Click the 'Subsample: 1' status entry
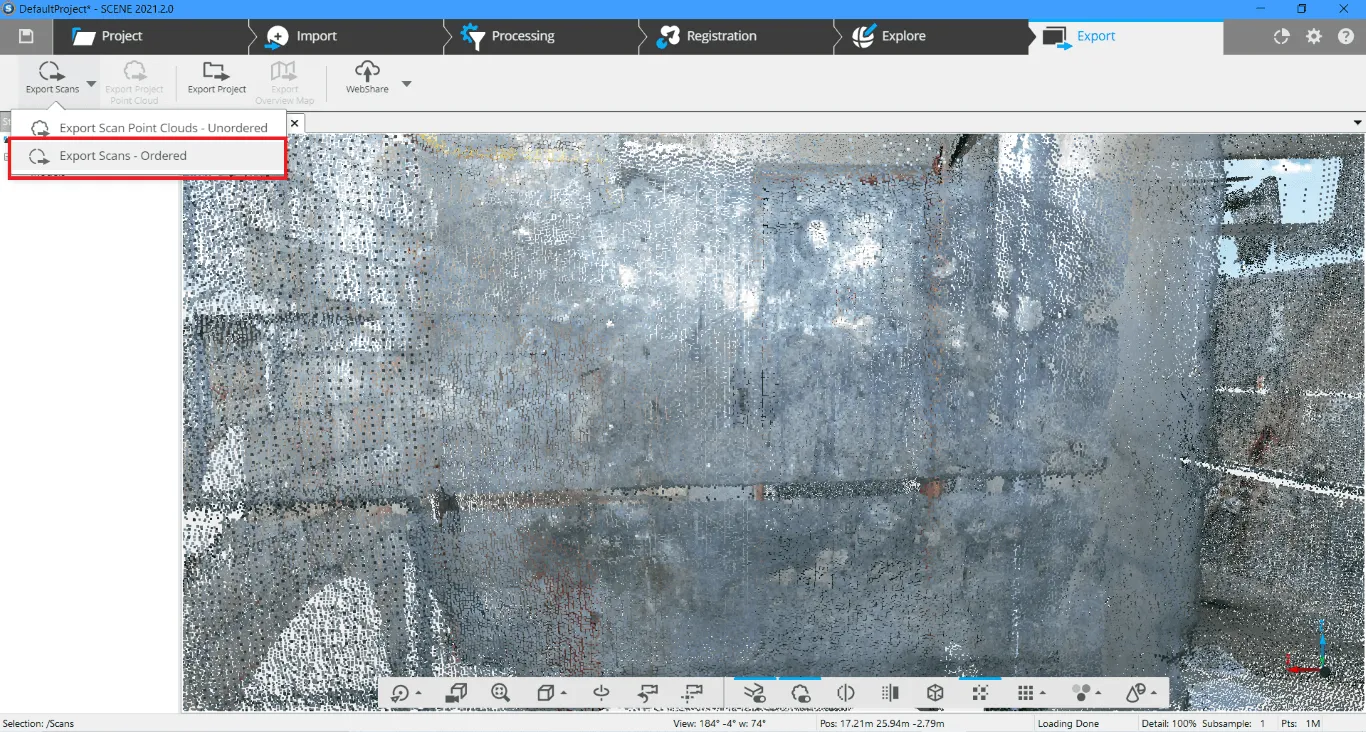1366x732 pixels. pos(1234,723)
